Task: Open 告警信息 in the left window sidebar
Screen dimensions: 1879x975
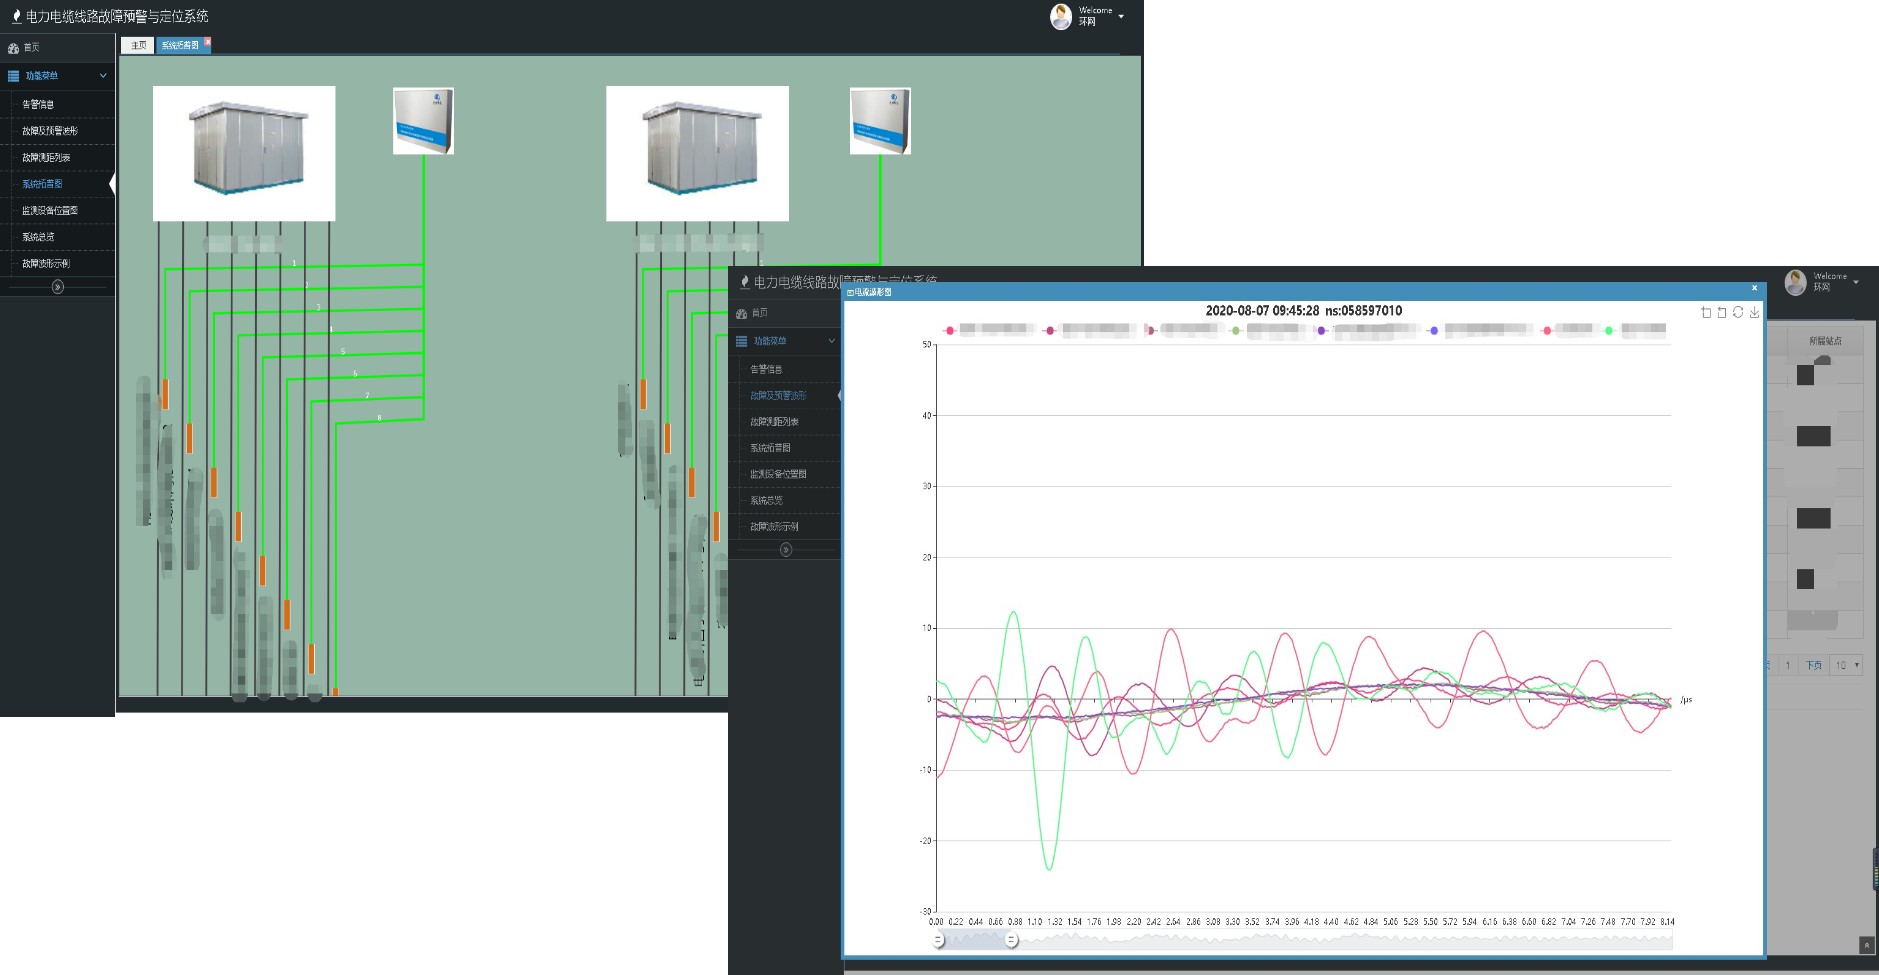Action: click(x=38, y=104)
